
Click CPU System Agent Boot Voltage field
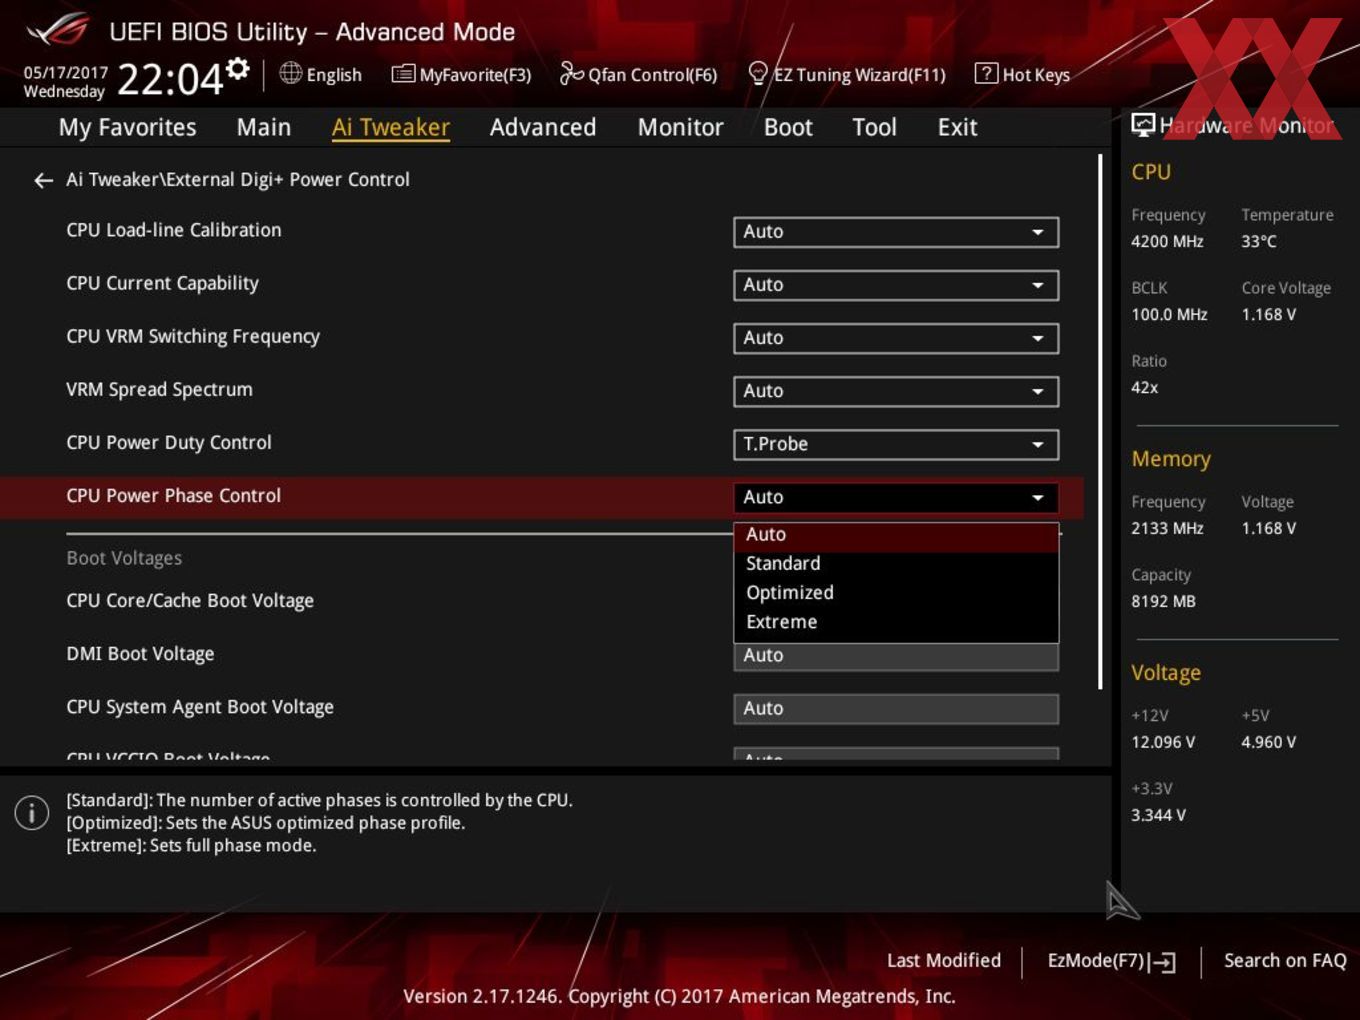pos(896,709)
